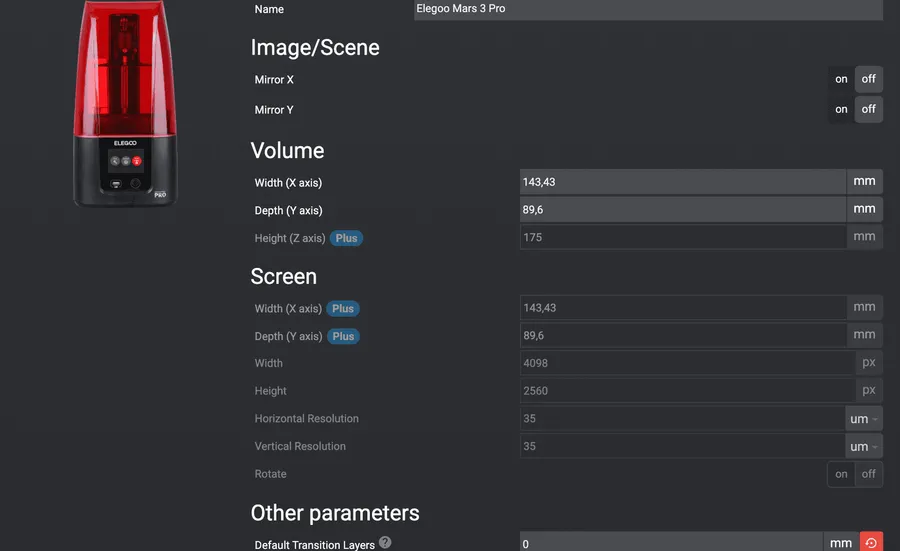Viewport: 900px width, 551px height.
Task: Set Rotate to off
Action: tap(868, 474)
